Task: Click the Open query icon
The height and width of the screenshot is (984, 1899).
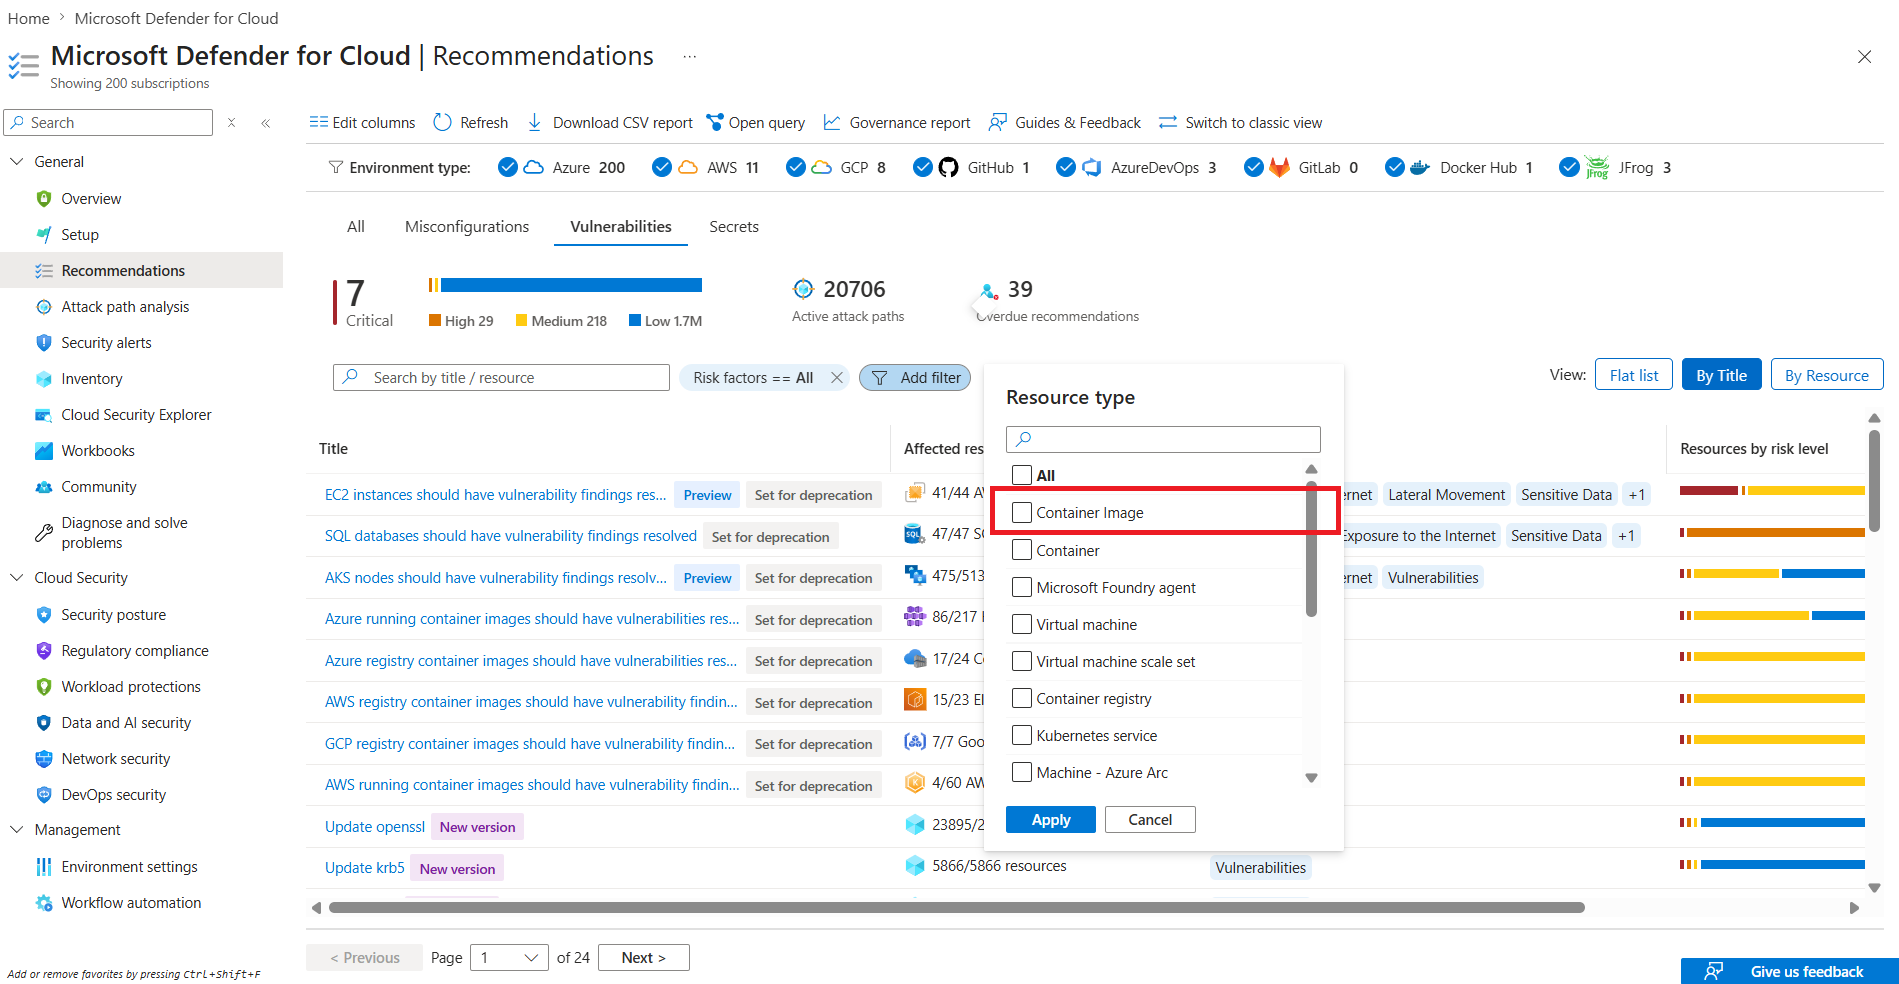Action: [714, 122]
